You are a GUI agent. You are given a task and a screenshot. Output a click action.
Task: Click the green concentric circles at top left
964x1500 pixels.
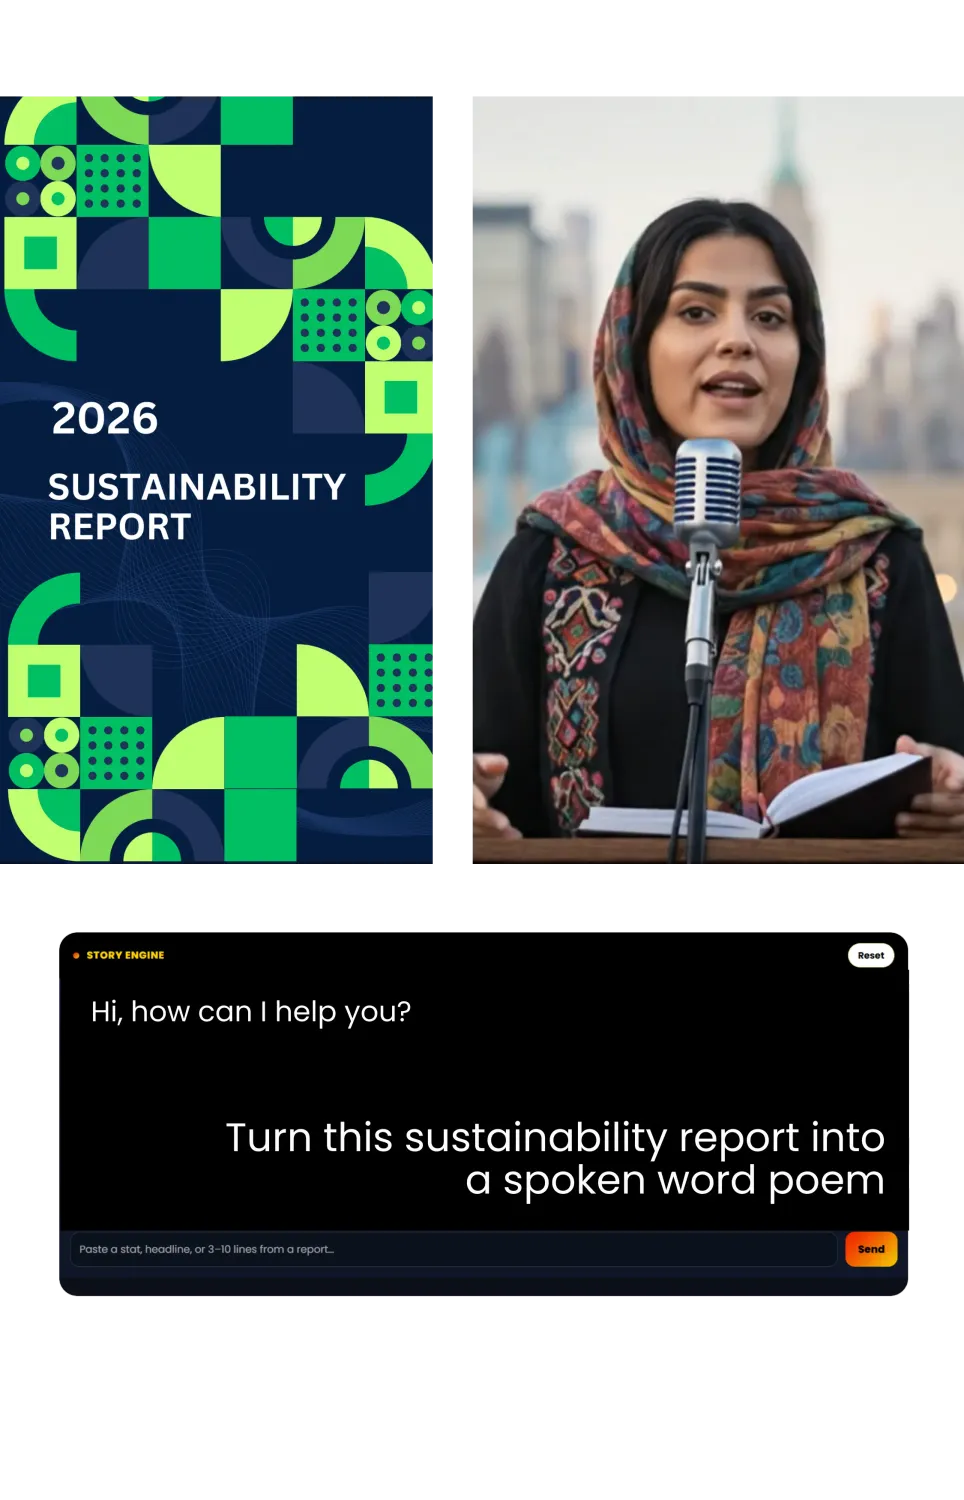40,180
